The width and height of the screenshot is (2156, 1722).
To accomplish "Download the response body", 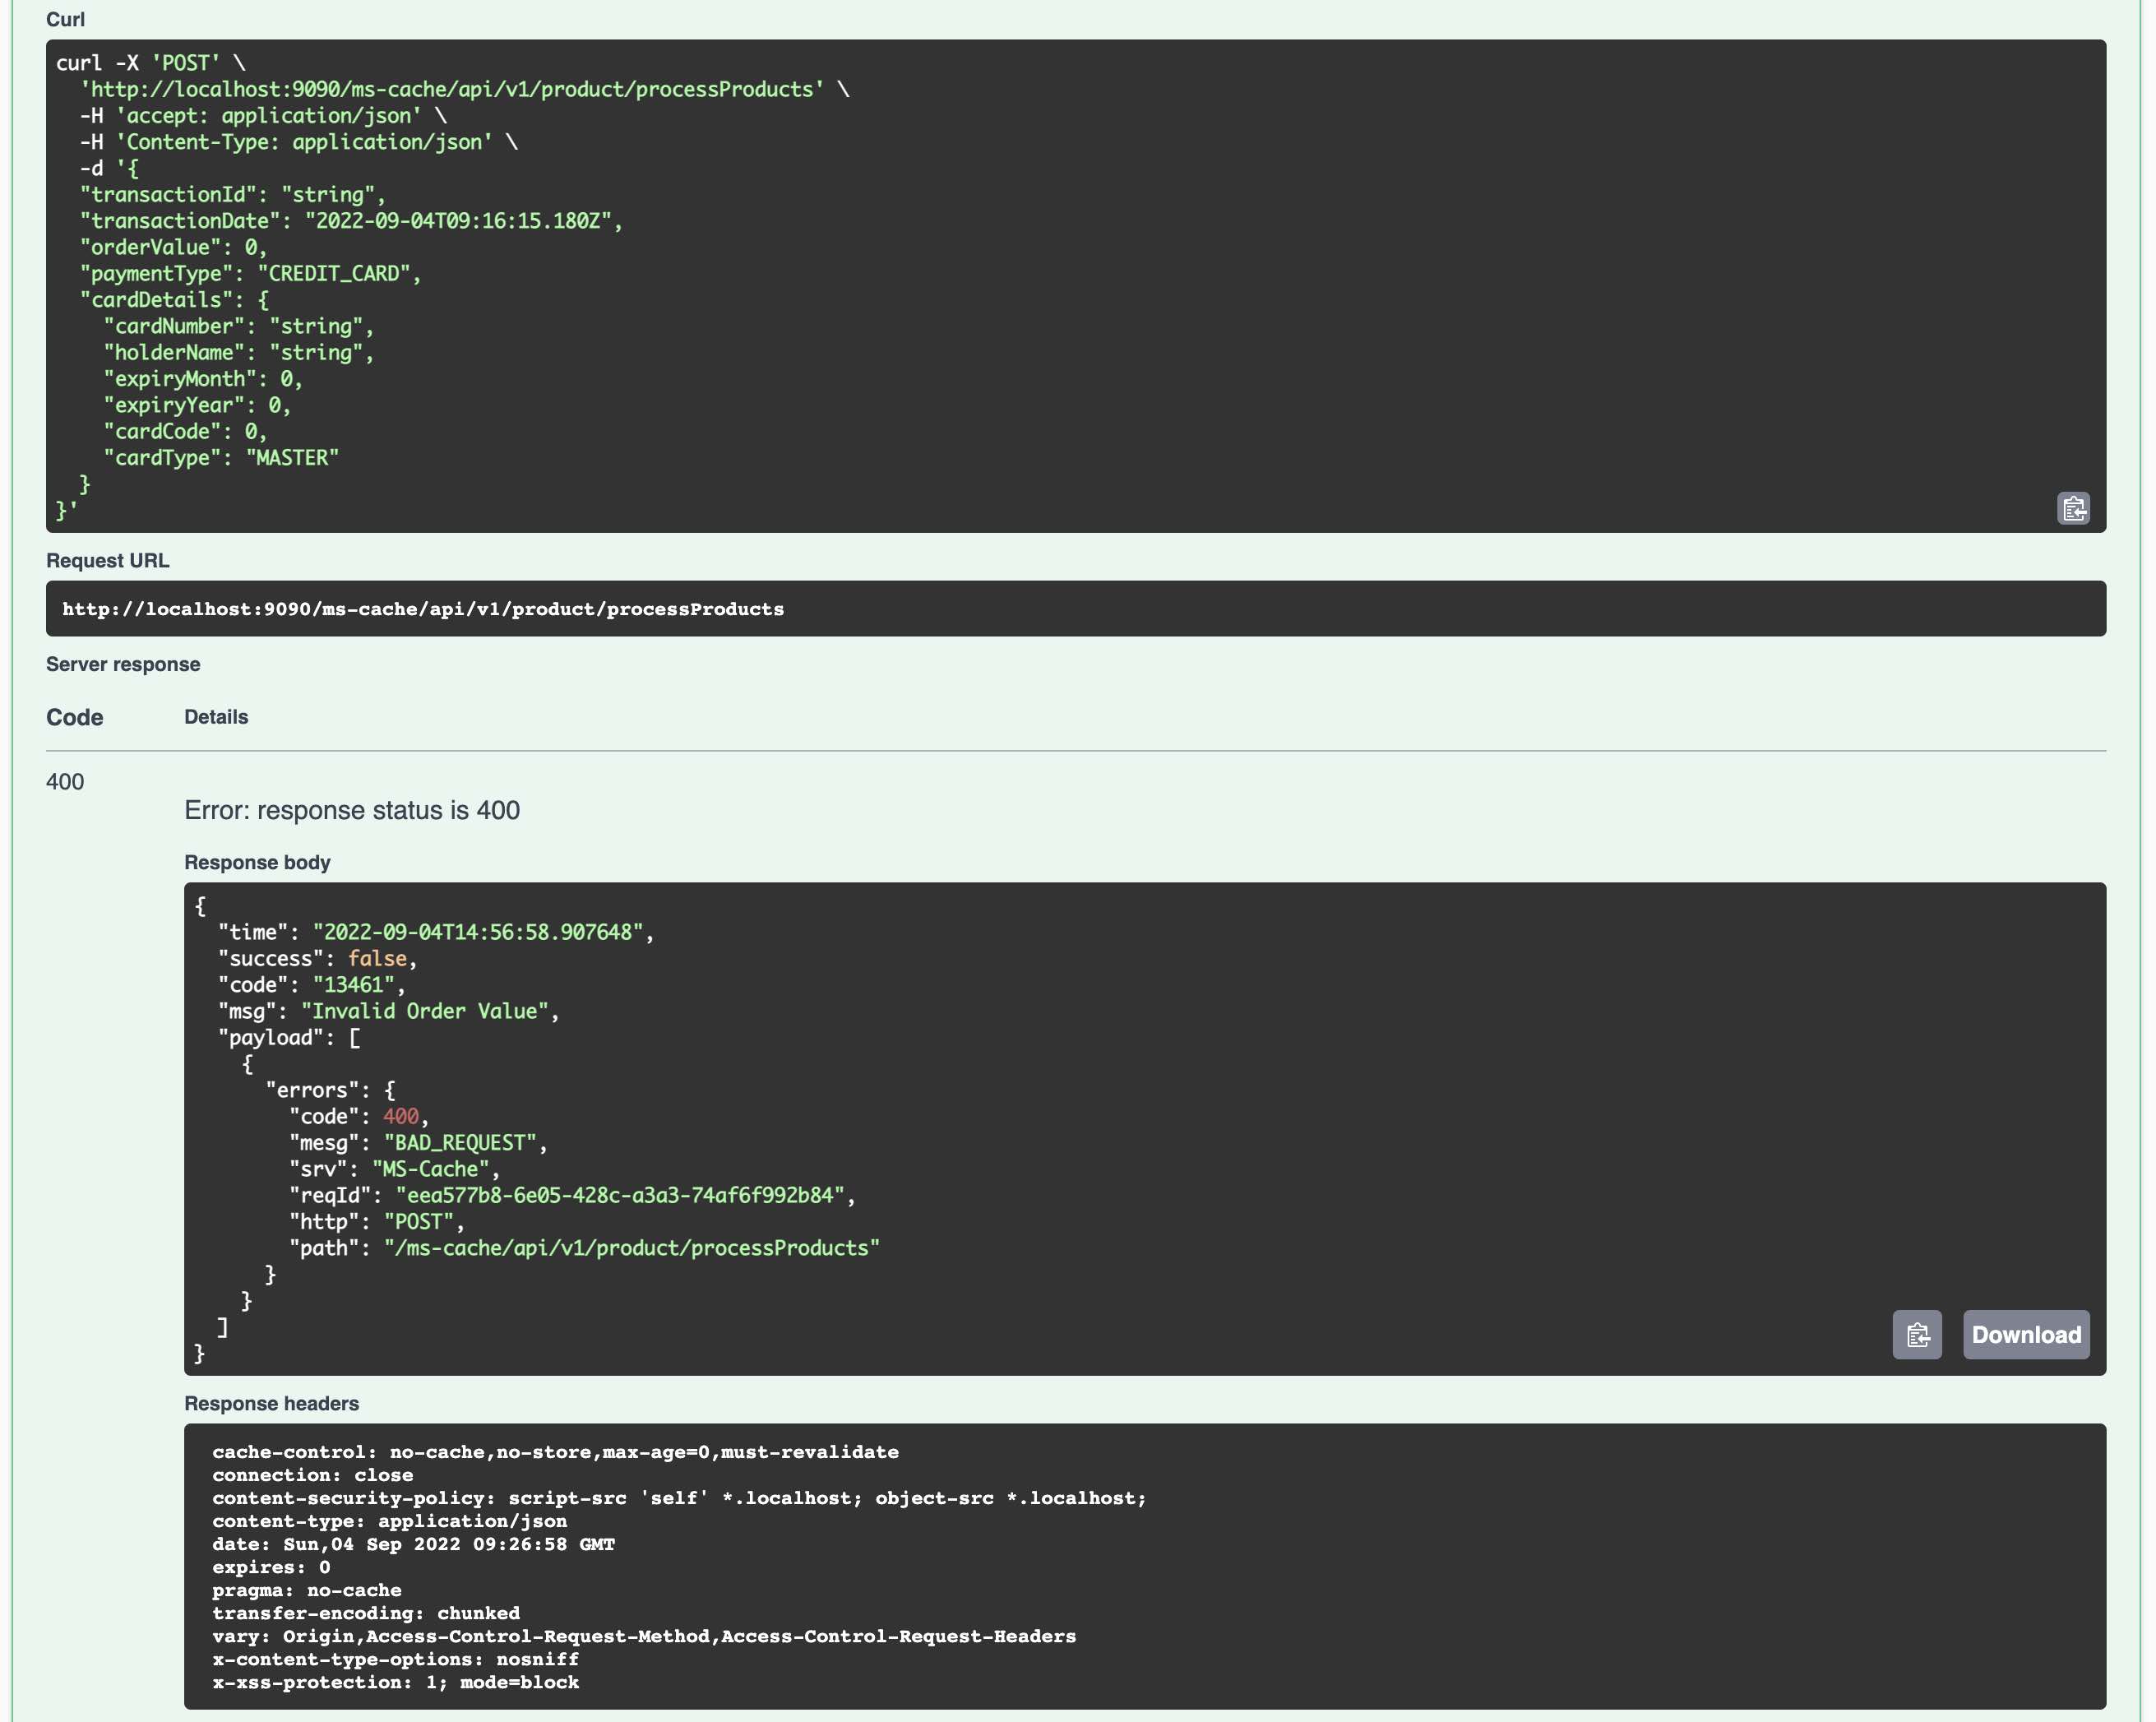I will (x=2025, y=1334).
